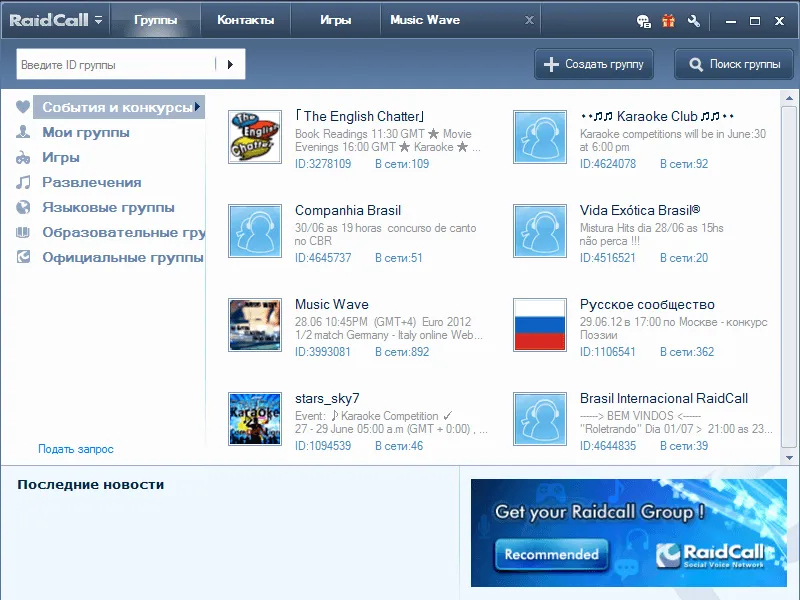800x600 pixels.
Task: Open The English Chatter group thumbnail
Action: pyautogui.click(x=255, y=137)
